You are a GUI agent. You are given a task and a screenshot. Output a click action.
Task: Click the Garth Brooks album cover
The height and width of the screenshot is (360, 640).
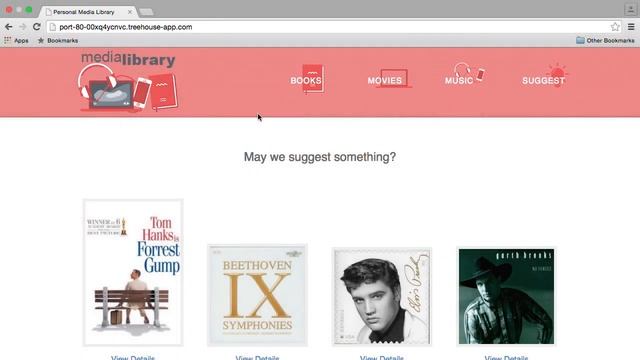507,296
